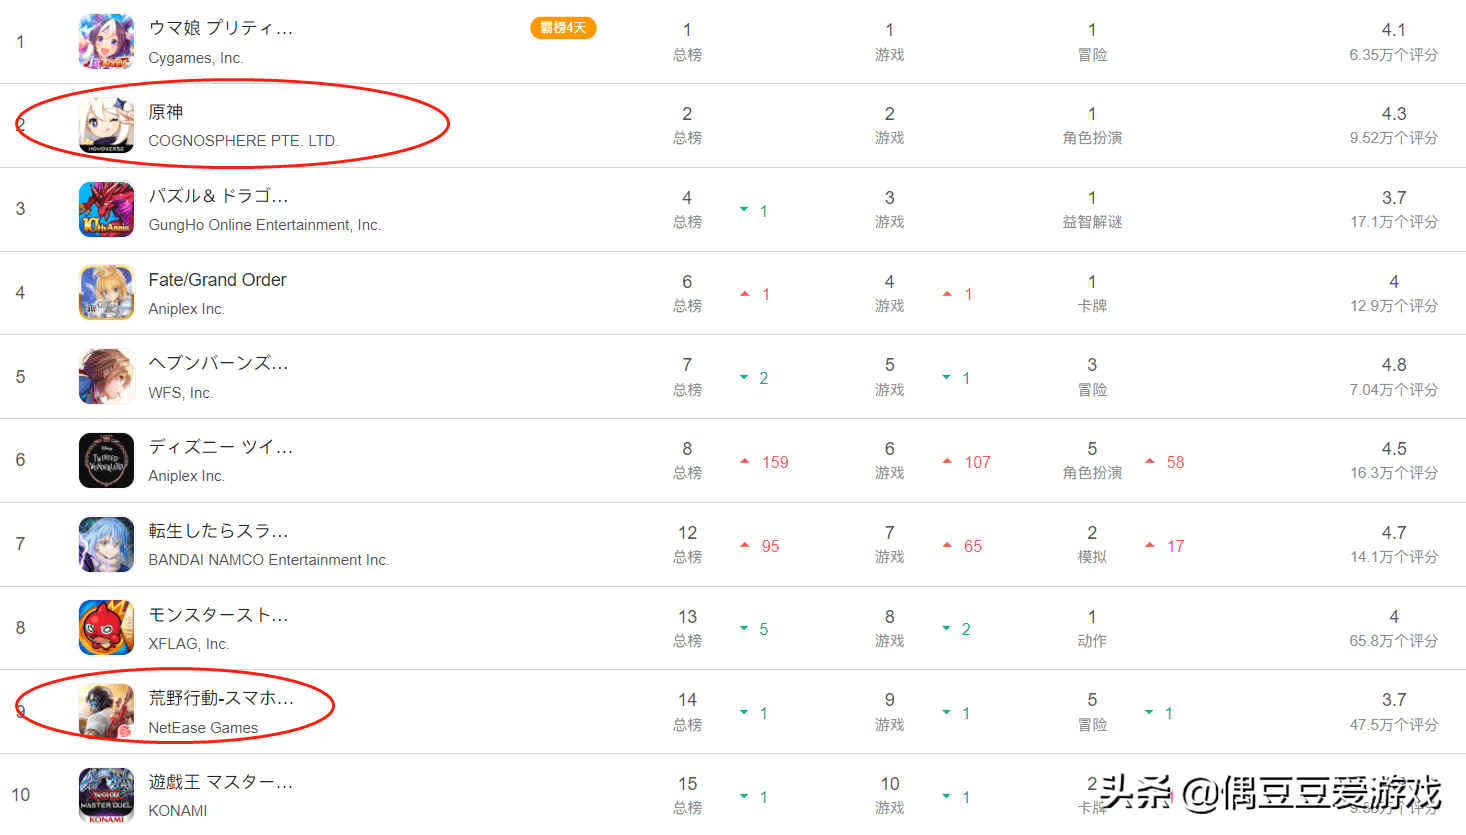Select publisher NetEase Games
This screenshot has height=835, width=1466.
203,728
